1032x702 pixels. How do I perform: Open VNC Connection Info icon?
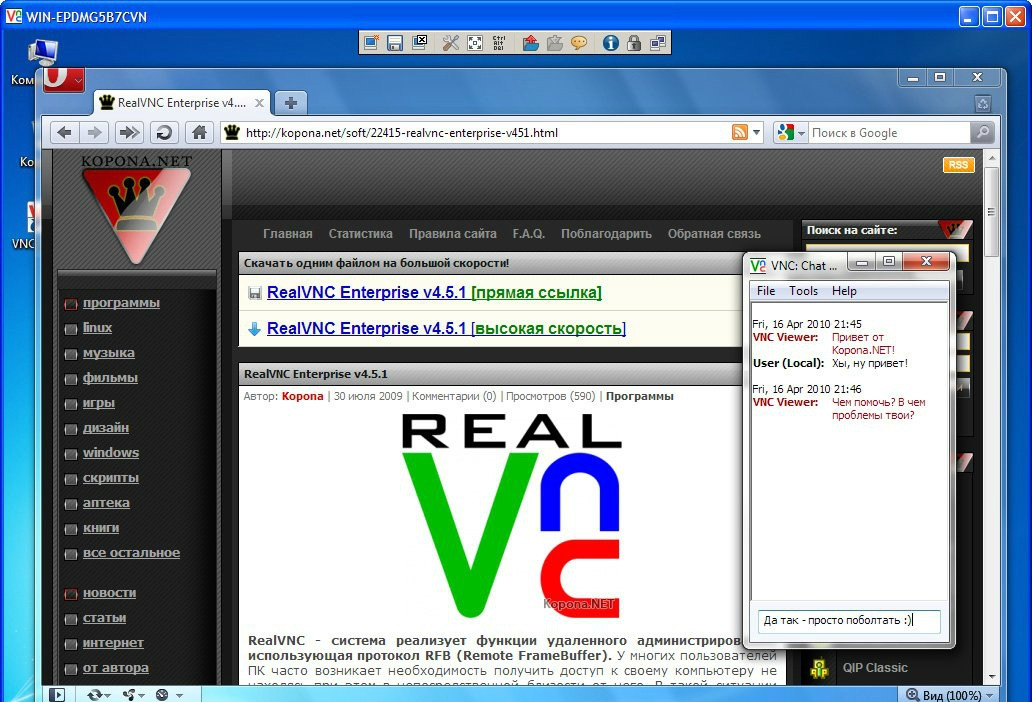tap(610, 43)
